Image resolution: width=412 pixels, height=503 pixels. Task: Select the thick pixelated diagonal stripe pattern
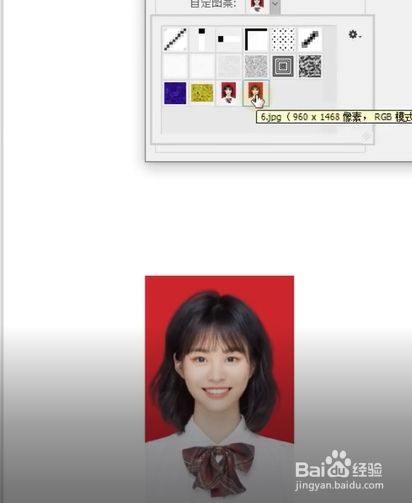310,40
